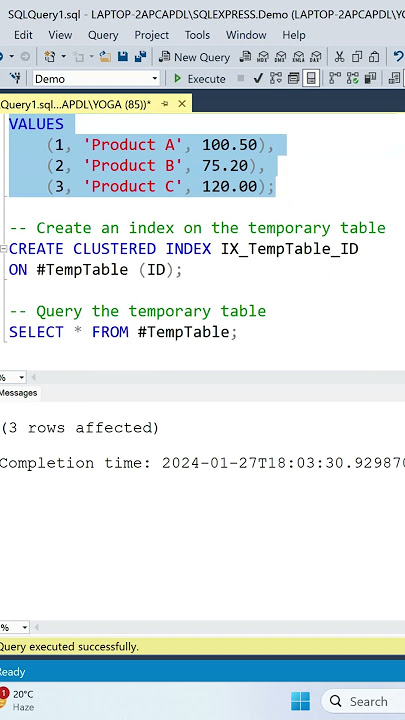Click the Cut scissors icon

coord(339,57)
